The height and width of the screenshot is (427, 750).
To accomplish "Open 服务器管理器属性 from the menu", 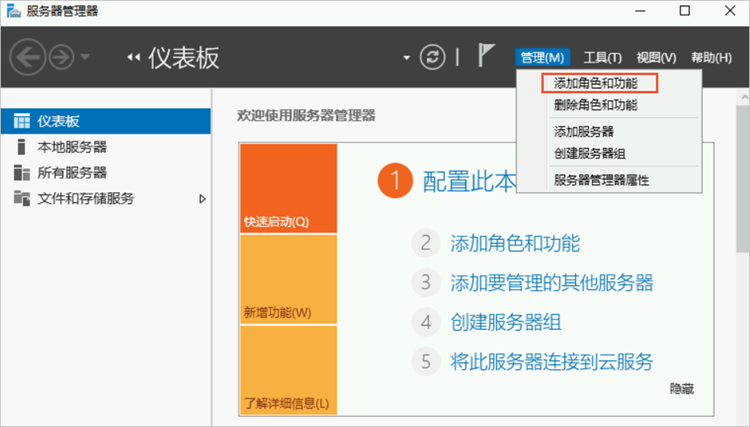I will 601,180.
